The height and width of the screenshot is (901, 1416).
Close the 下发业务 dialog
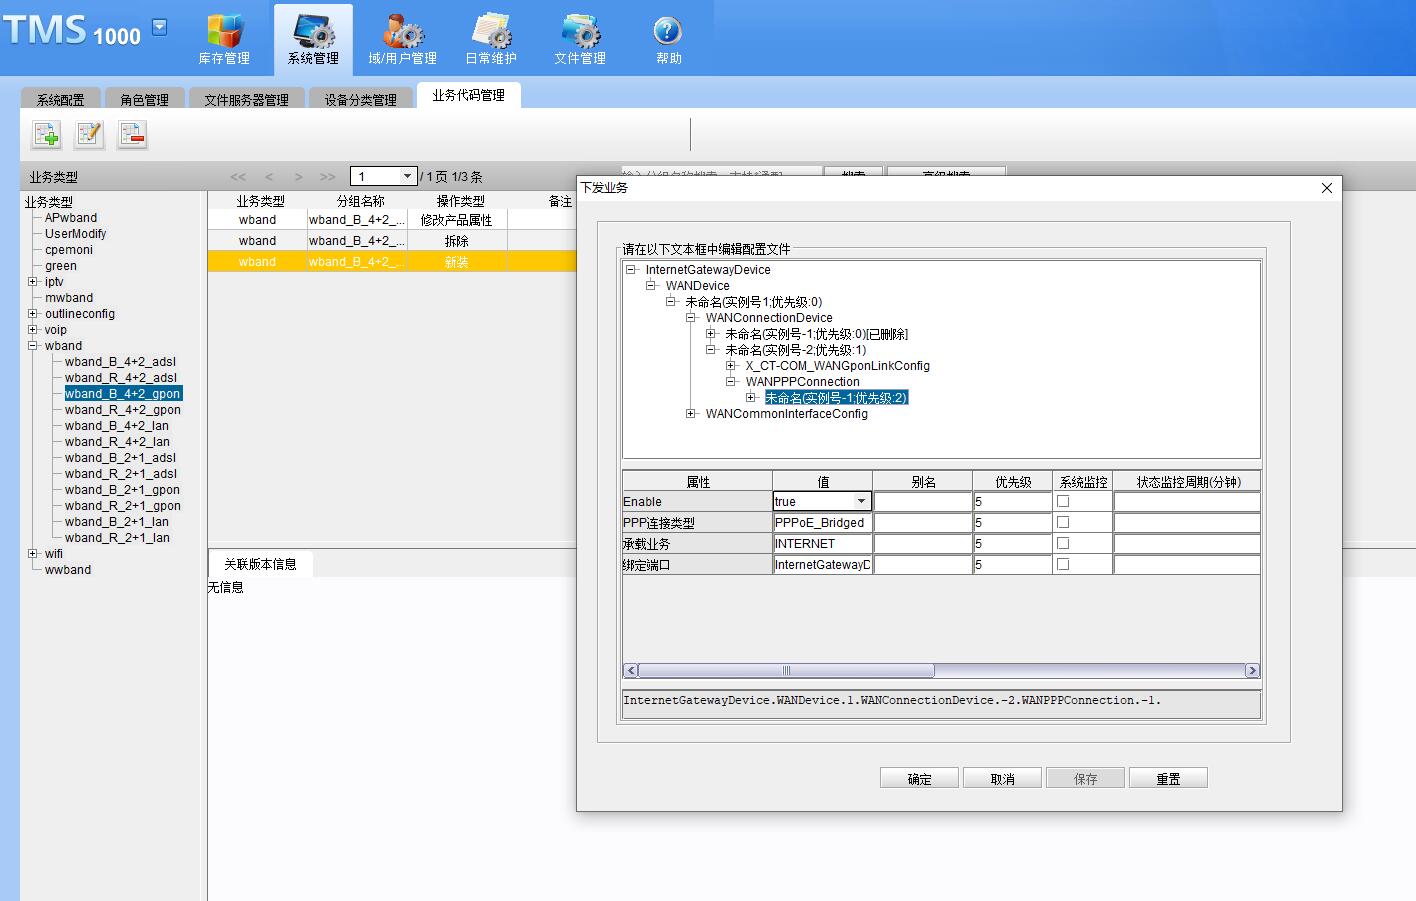tap(1327, 188)
